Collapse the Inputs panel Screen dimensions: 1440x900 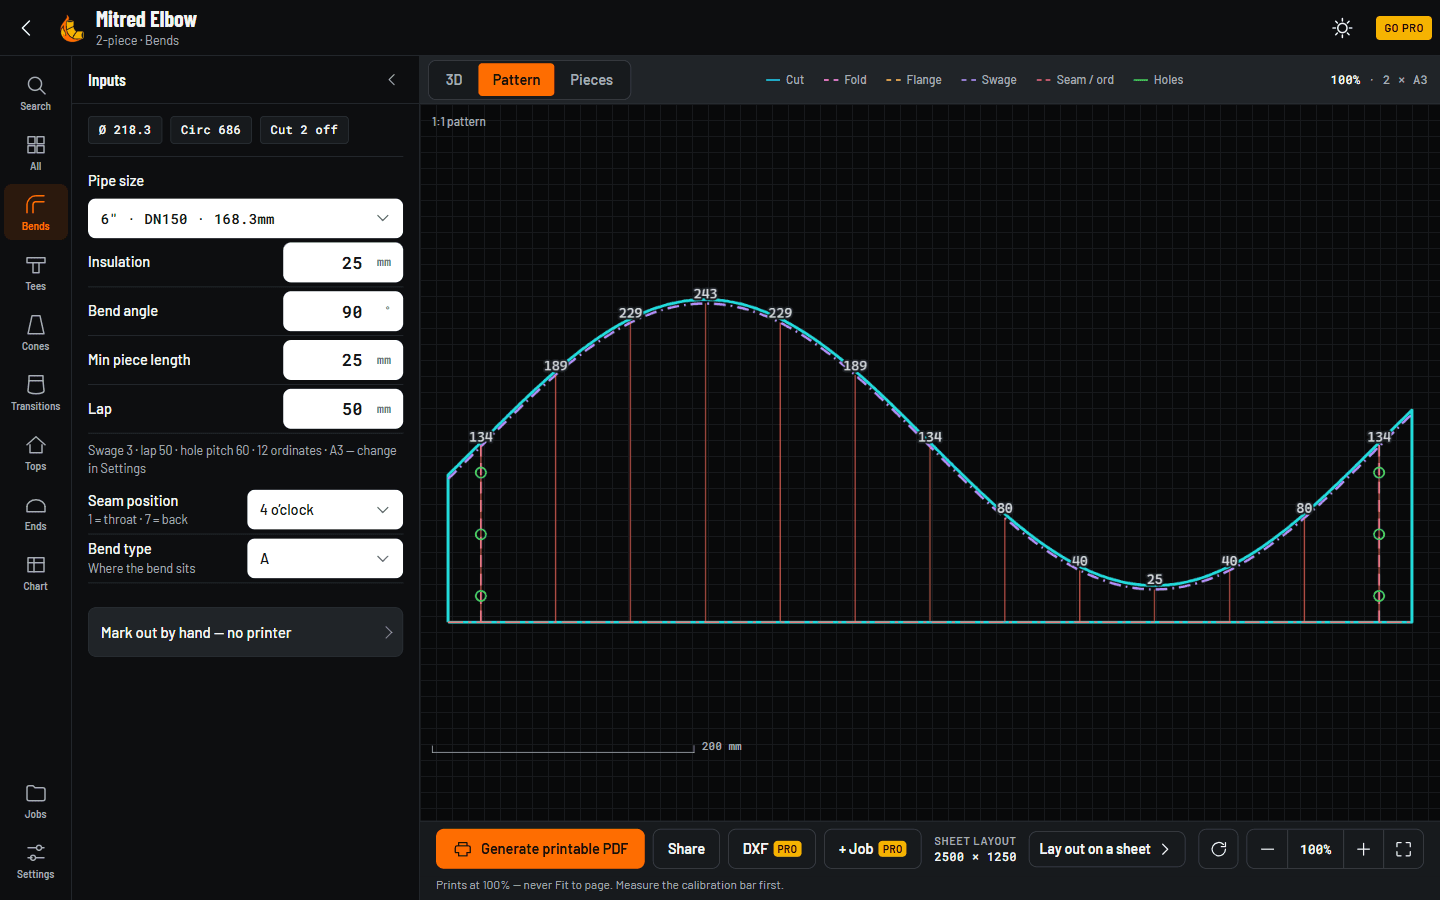click(392, 80)
